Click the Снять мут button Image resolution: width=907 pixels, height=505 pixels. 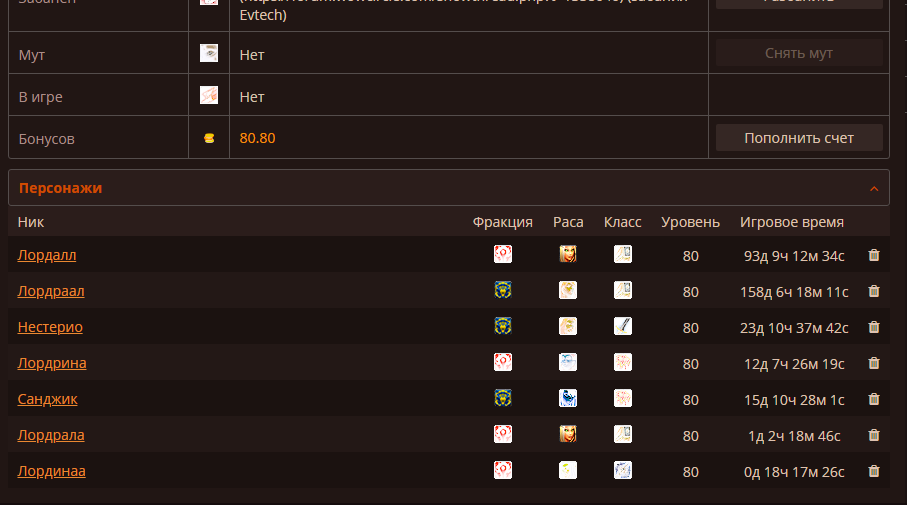(x=799, y=53)
